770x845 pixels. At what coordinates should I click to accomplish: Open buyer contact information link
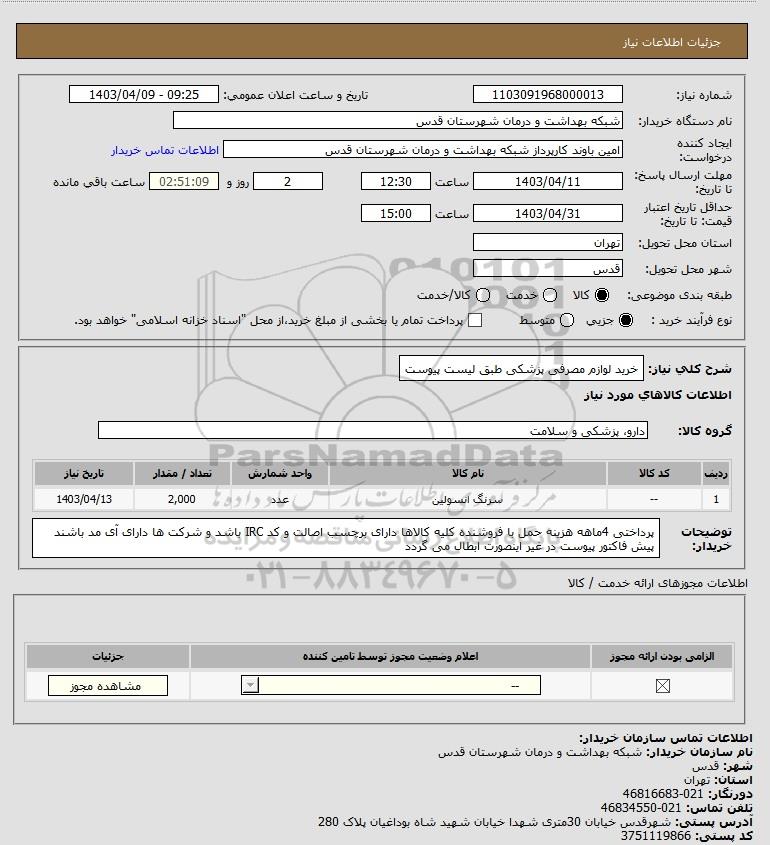click(x=165, y=150)
